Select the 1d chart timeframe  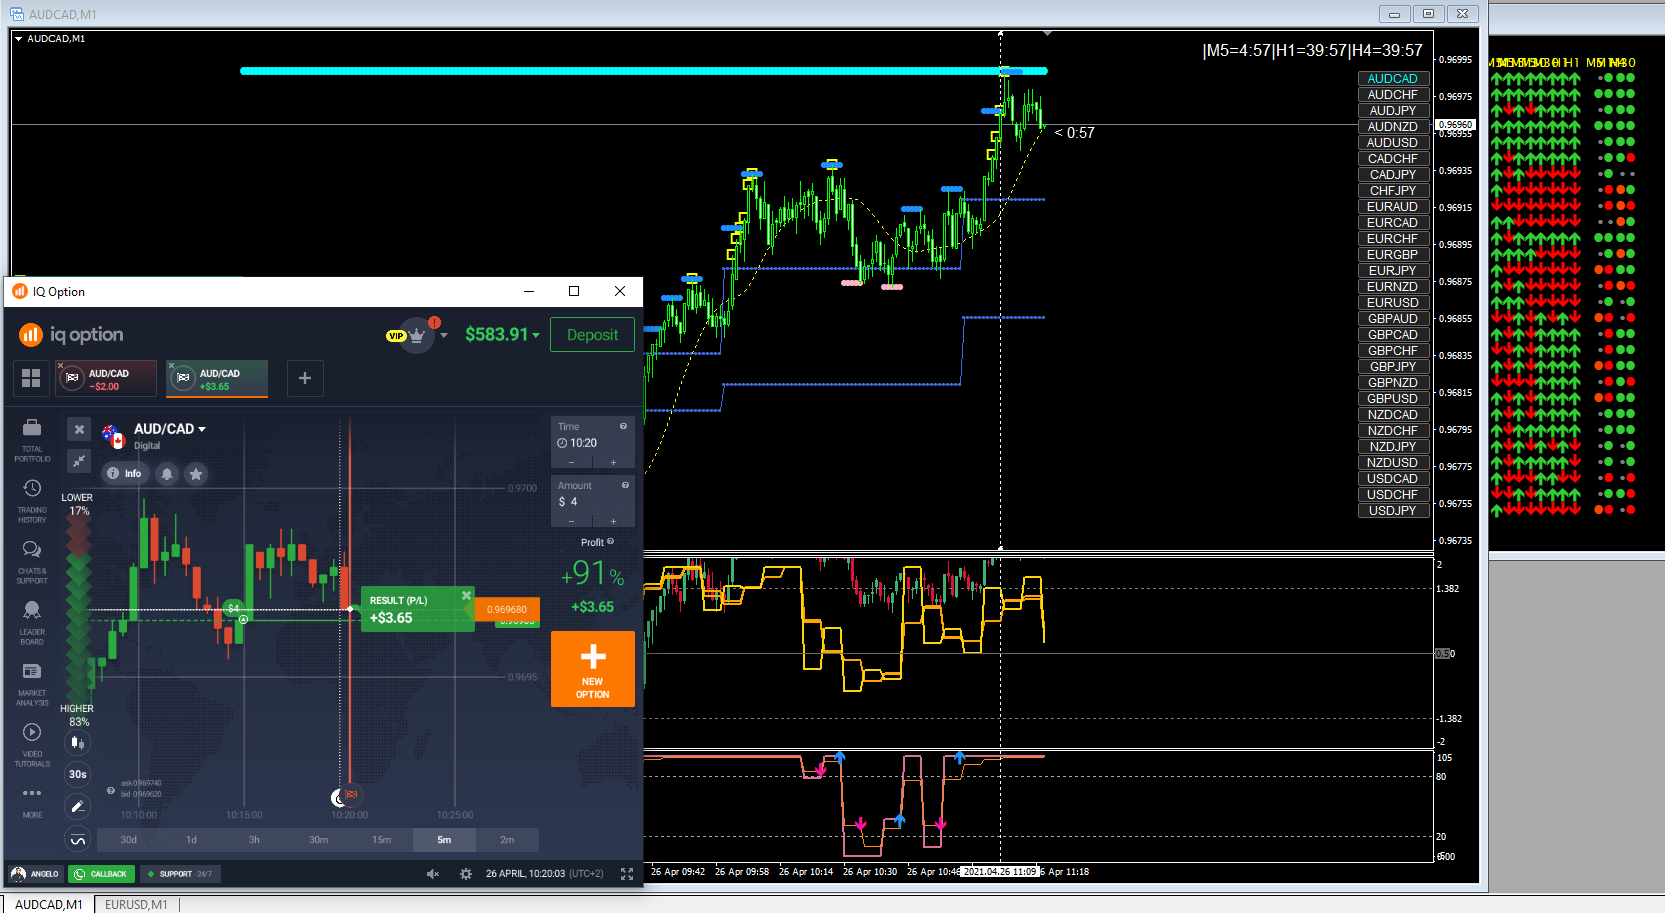[191, 840]
